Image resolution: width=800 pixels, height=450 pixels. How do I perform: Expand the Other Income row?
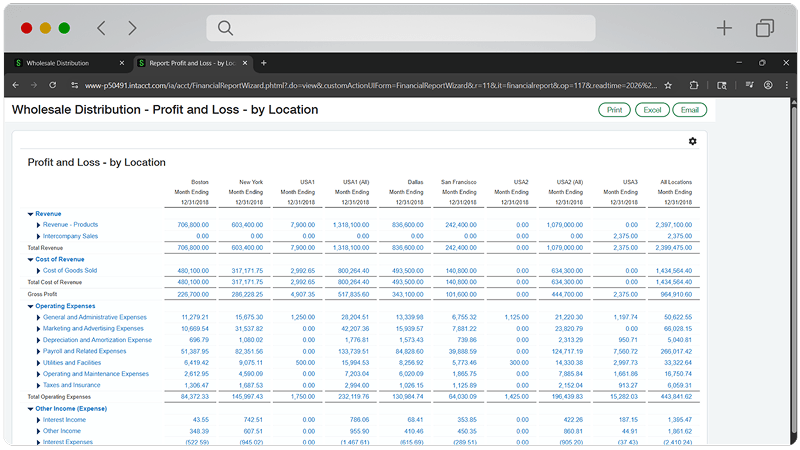[x=38, y=431]
